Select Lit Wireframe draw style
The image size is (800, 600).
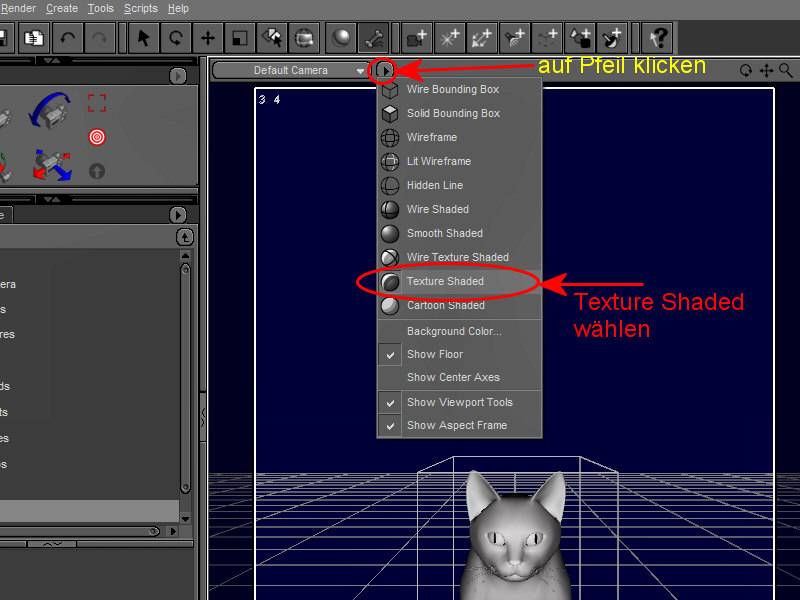(459, 161)
